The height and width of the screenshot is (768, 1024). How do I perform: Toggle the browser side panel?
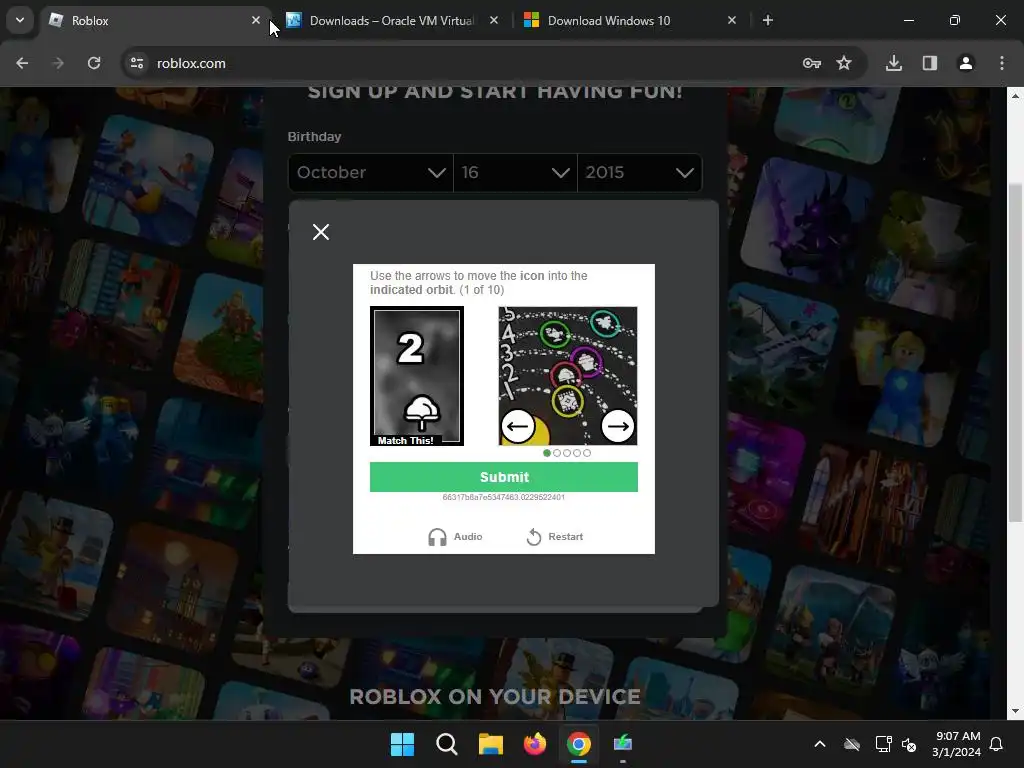coord(930,63)
